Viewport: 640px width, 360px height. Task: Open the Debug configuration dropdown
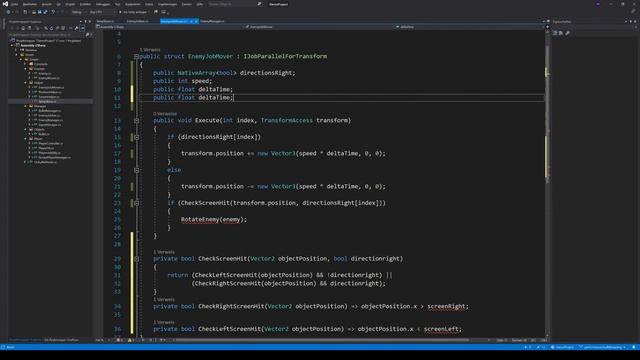coord(78,12)
